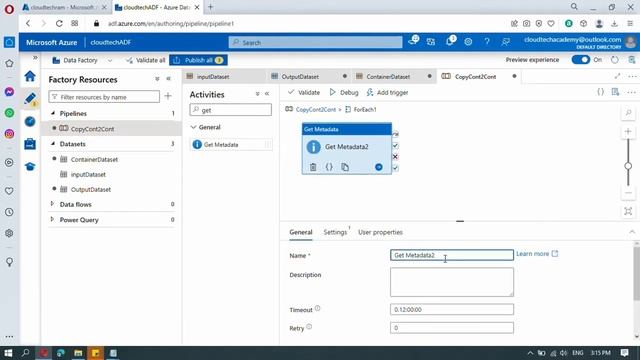Screen dimensions: 640x360
Task: Expand the Power Query group
Action: [52, 220]
